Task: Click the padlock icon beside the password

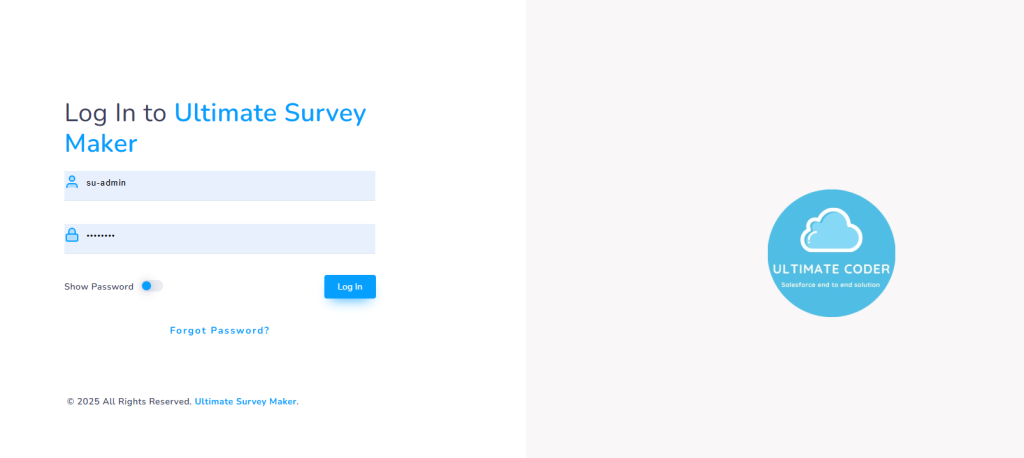Action: (72, 235)
